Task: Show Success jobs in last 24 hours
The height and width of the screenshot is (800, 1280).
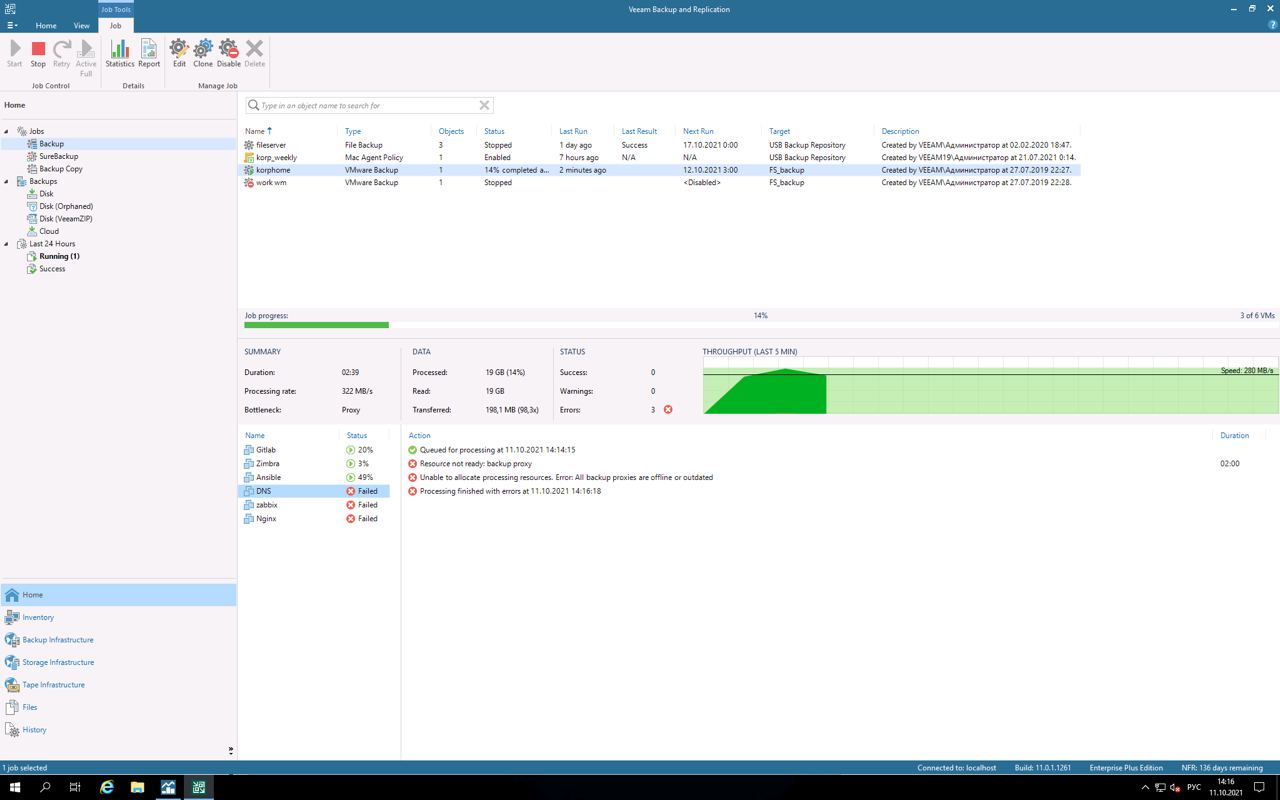Action: point(52,269)
